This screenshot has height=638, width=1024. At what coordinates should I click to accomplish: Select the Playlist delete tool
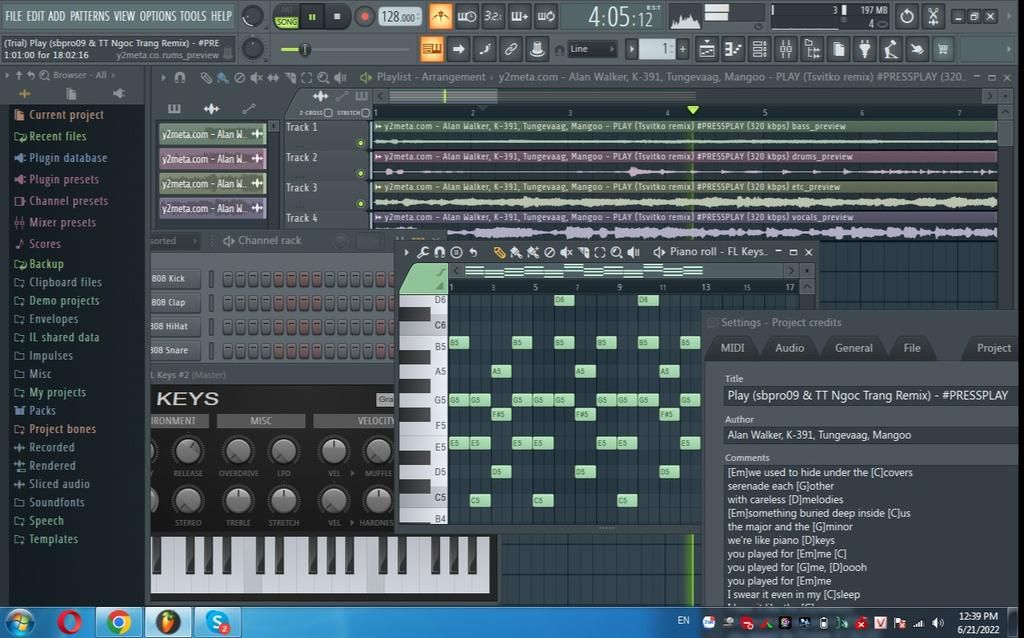tap(240, 78)
